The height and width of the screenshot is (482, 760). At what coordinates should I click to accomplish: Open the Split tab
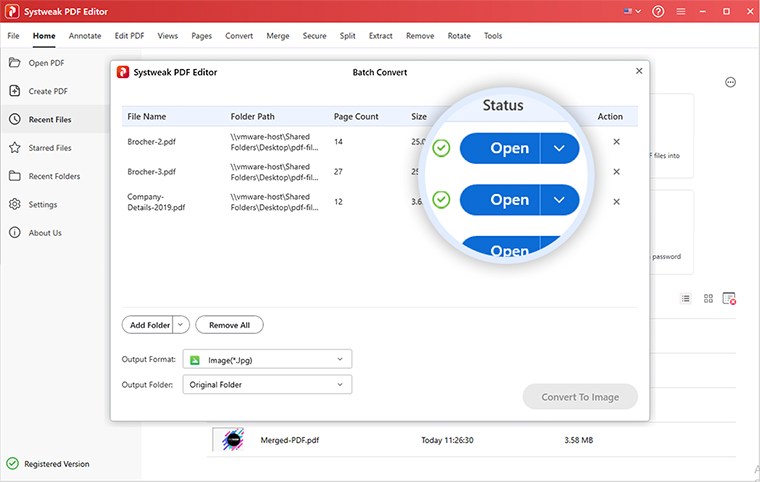[348, 36]
